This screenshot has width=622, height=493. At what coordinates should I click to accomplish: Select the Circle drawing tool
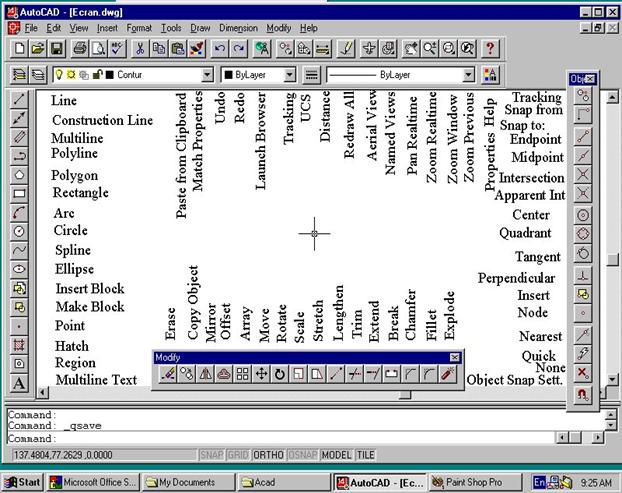tap(19, 231)
